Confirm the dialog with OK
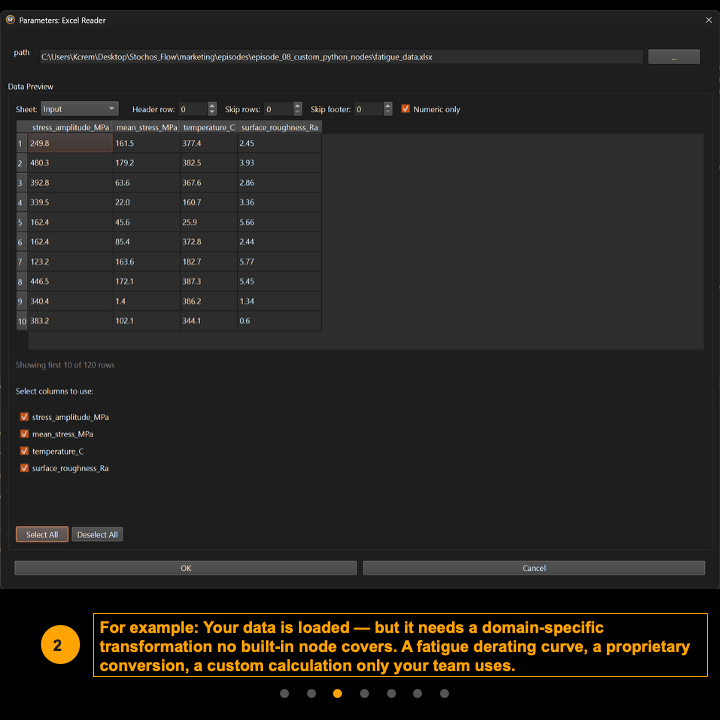Viewport: 720px width, 720px height. pyautogui.click(x=185, y=568)
